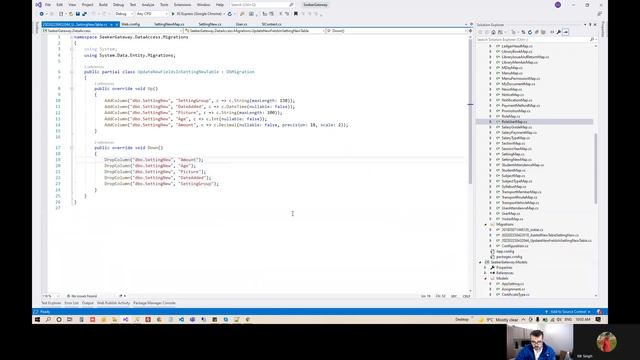Collapse the Down() method outline
Image resolution: width=640 pixels, height=360 pixels.
click(71, 148)
